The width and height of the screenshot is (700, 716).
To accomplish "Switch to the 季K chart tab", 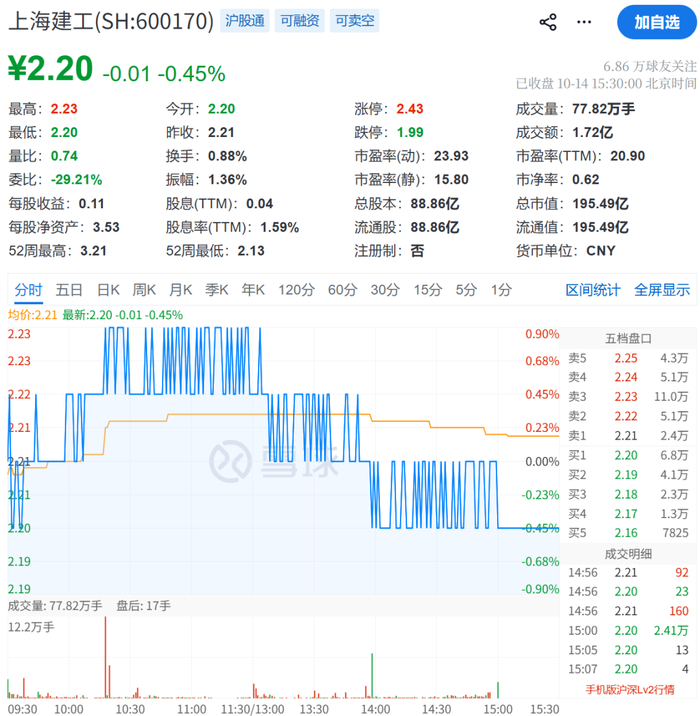I will [x=216, y=290].
